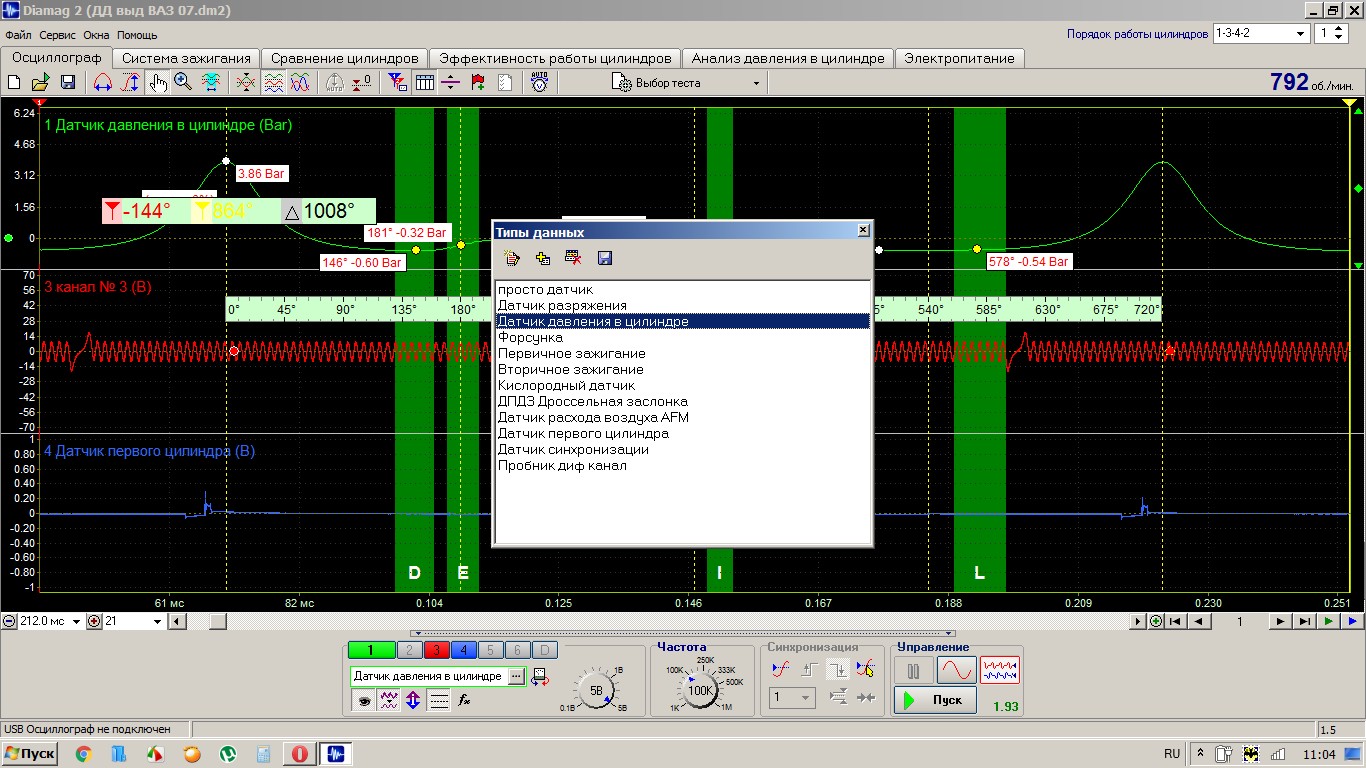
Task: Toggle the D channel button
Action: (544, 650)
